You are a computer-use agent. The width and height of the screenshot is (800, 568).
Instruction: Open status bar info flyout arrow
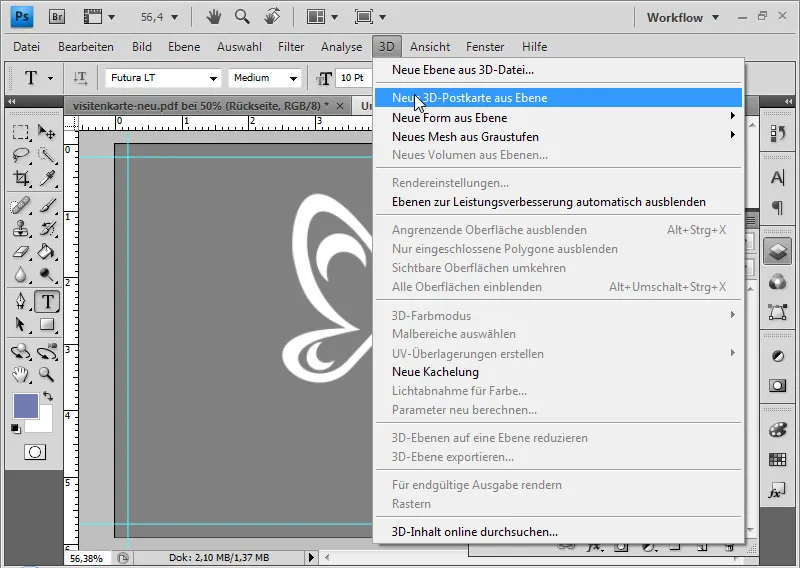coord(311,557)
